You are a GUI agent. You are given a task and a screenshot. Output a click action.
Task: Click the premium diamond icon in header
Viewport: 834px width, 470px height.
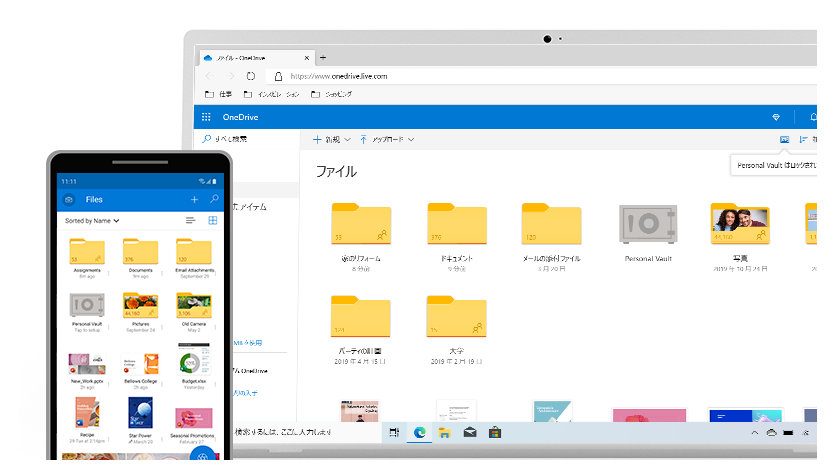(x=776, y=117)
